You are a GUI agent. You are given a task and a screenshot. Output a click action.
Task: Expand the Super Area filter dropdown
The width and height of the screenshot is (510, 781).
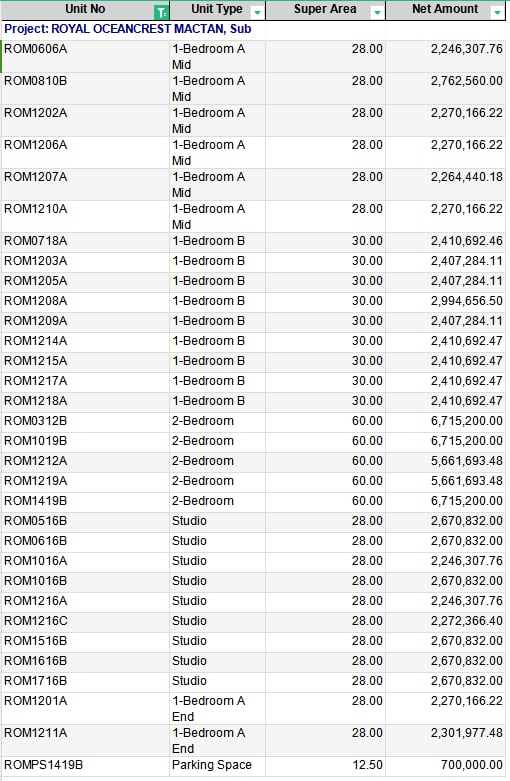[377, 12]
